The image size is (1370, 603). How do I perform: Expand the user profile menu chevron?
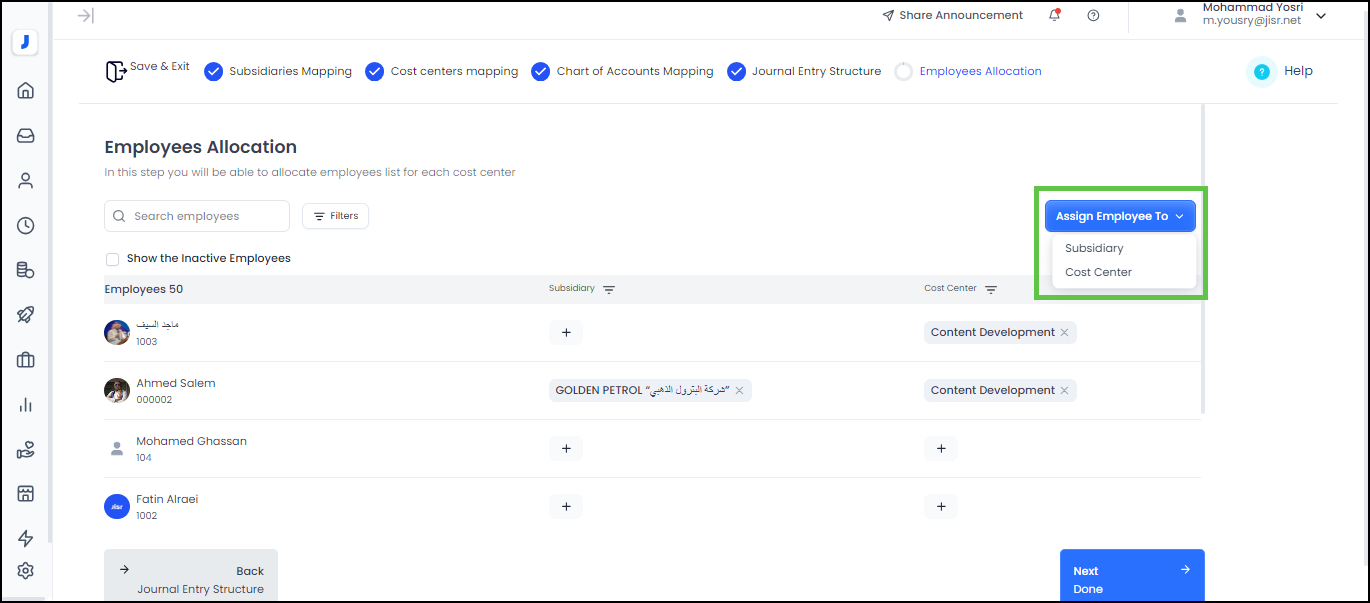(x=1321, y=16)
